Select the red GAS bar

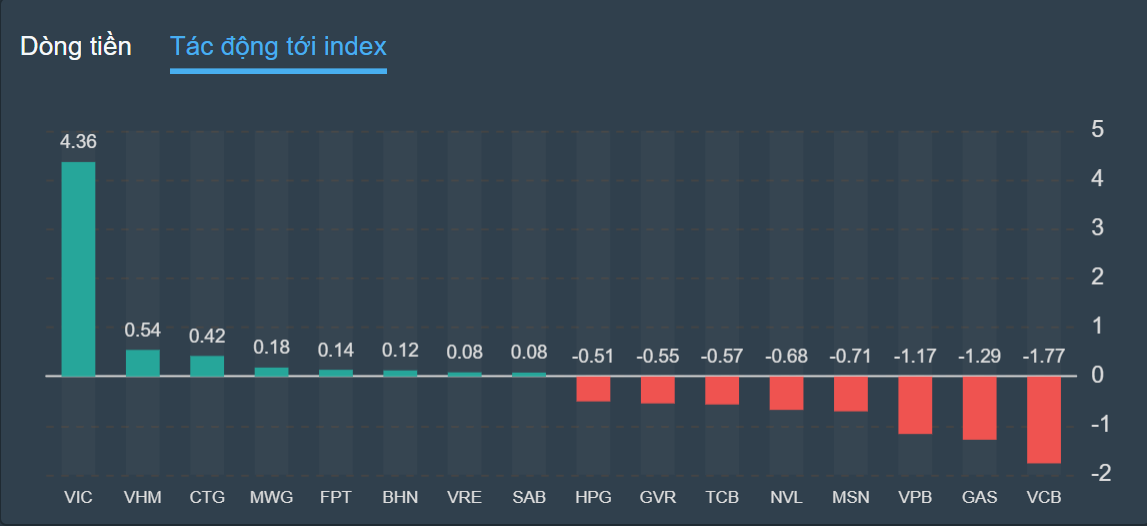click(x=980, y=407)
